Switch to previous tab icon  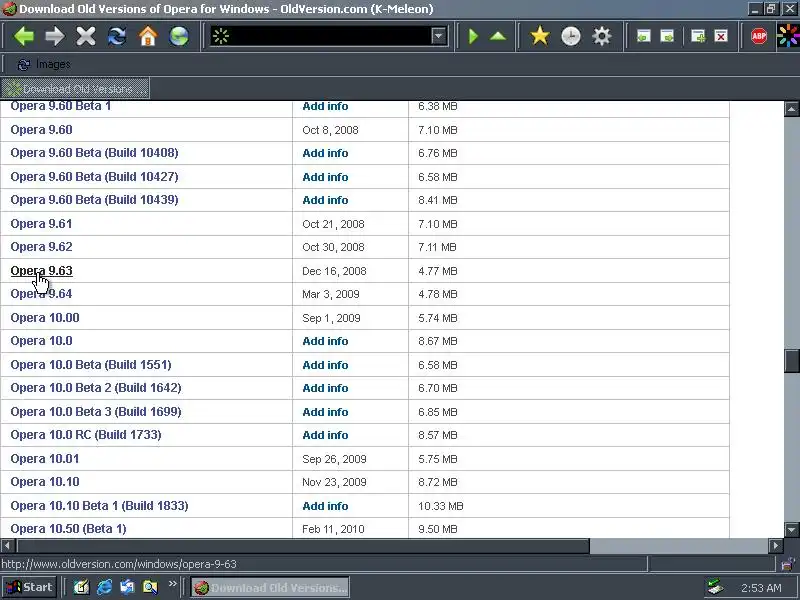tap(644, 36)
